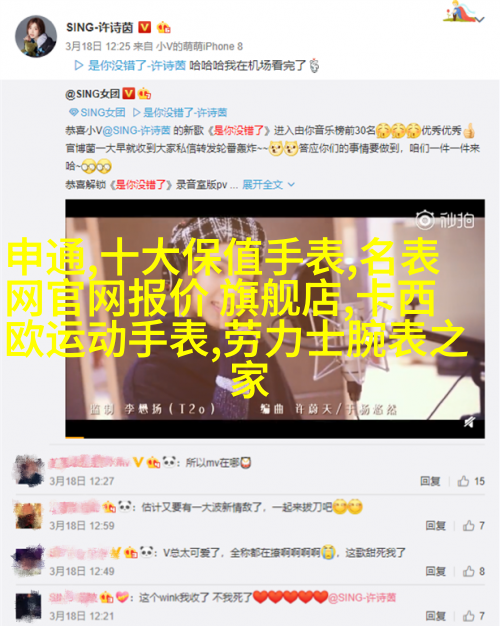
Task: Reply to the 所以mv在哪 comment
Action: pyautogui.click(x=430, y=481)
